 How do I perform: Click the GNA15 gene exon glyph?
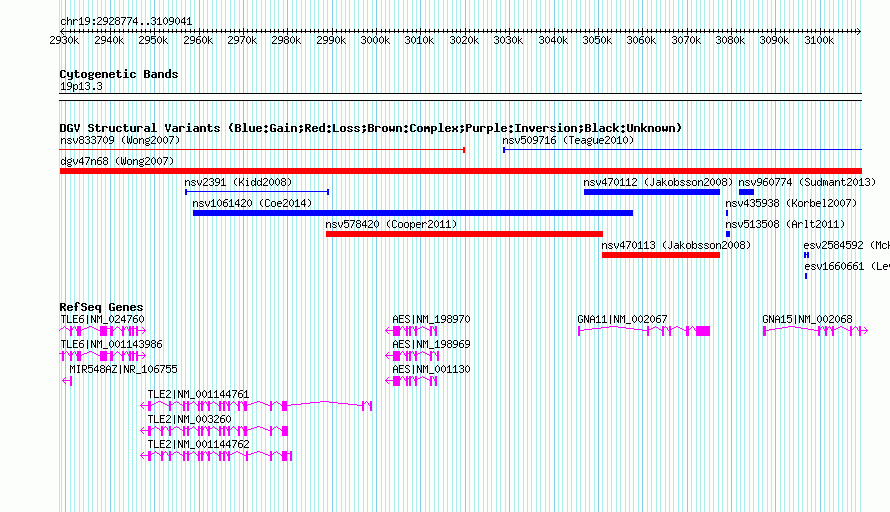tap(816, 331)
